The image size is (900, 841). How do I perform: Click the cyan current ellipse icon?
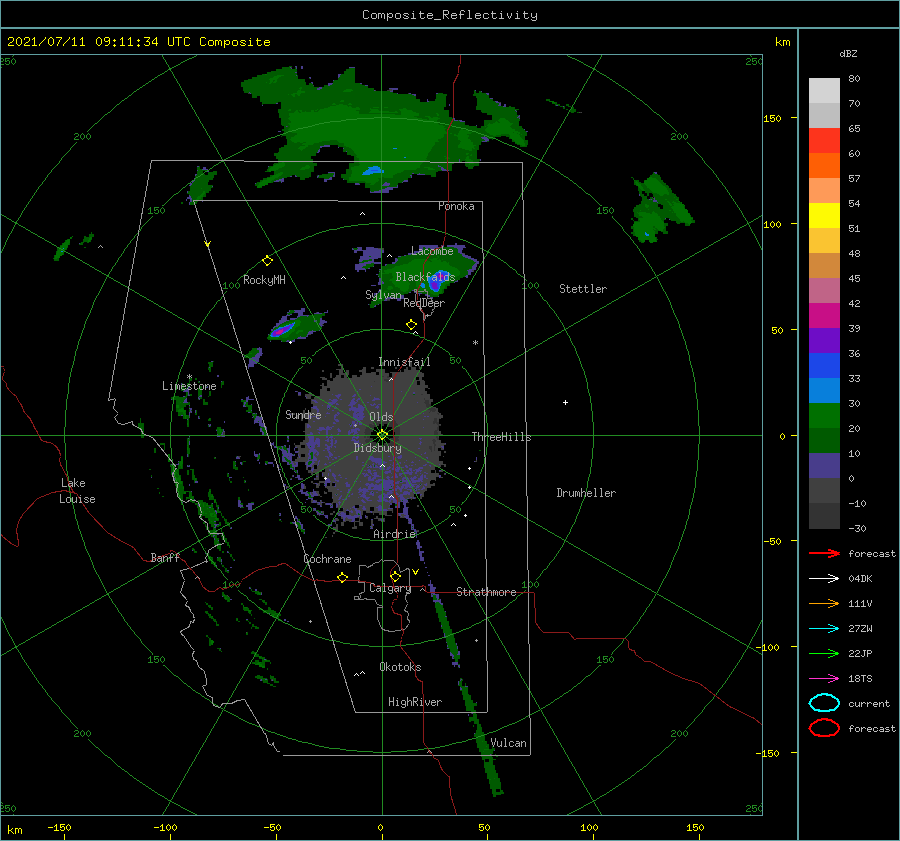(x=824, y=703)
